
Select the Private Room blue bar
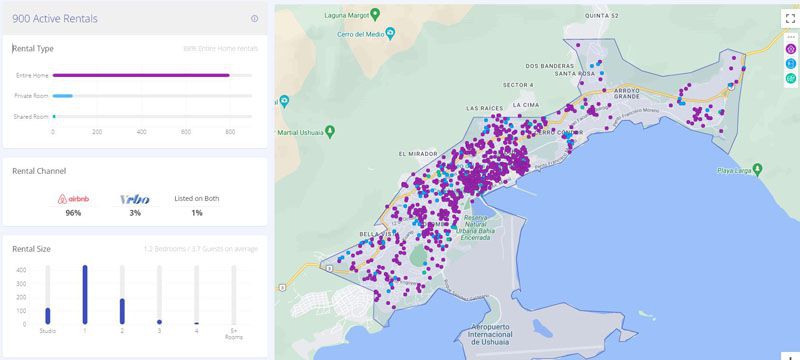[62, 96]
